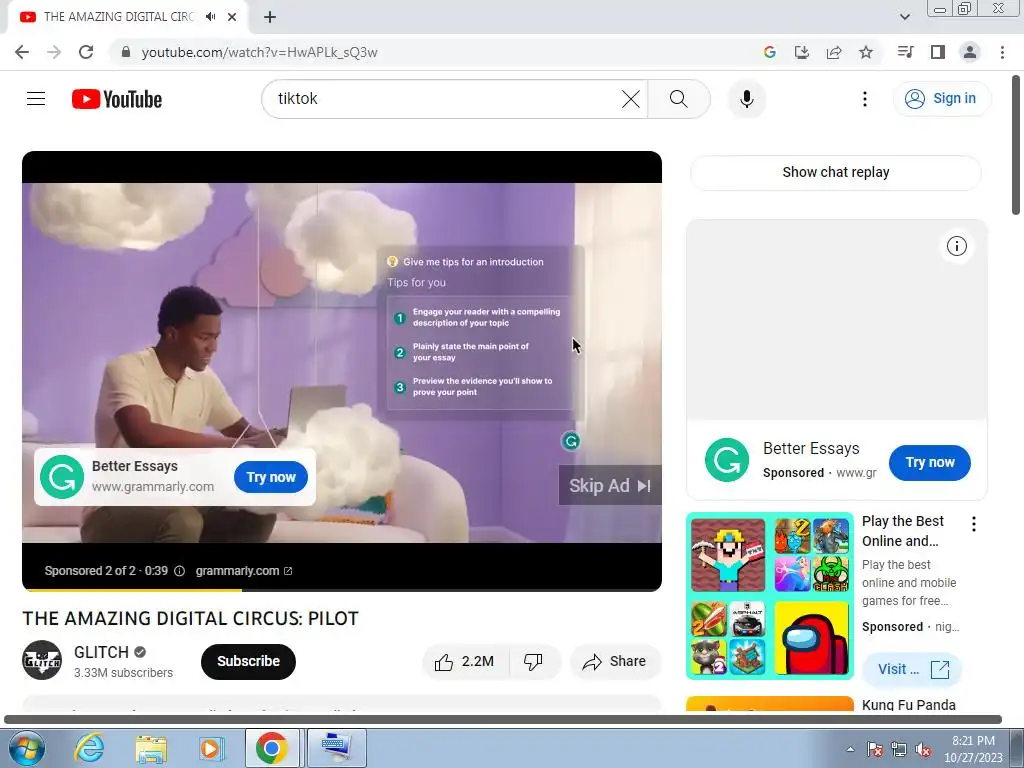Open the Chrome profile avatar
The image size is (1024, 768).
[x=970, y=52]
